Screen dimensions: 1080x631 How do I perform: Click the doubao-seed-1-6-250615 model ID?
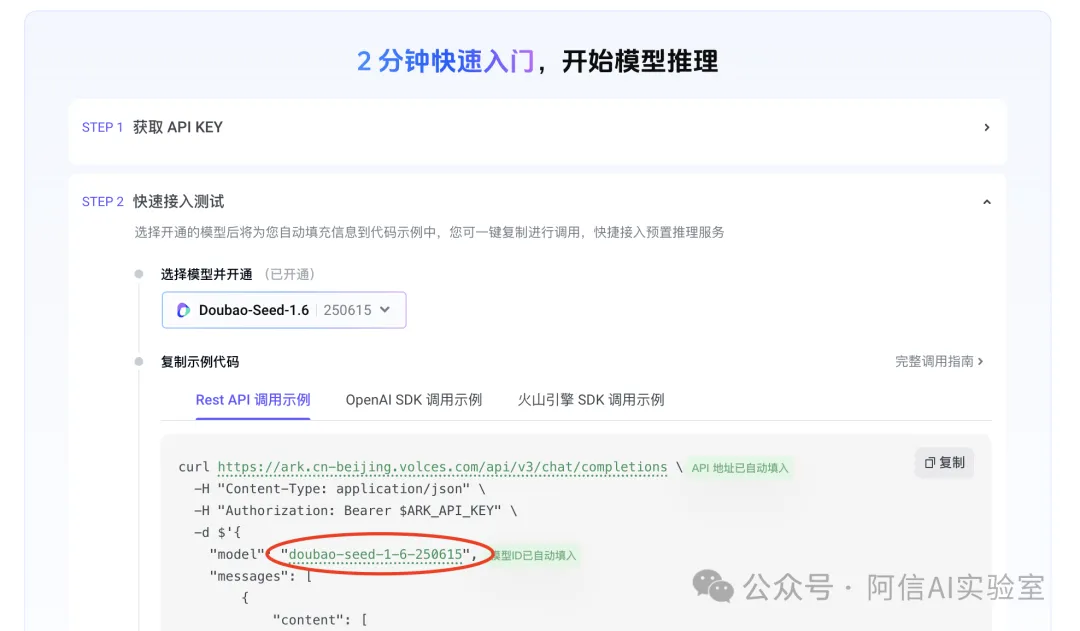click(375, 555)
